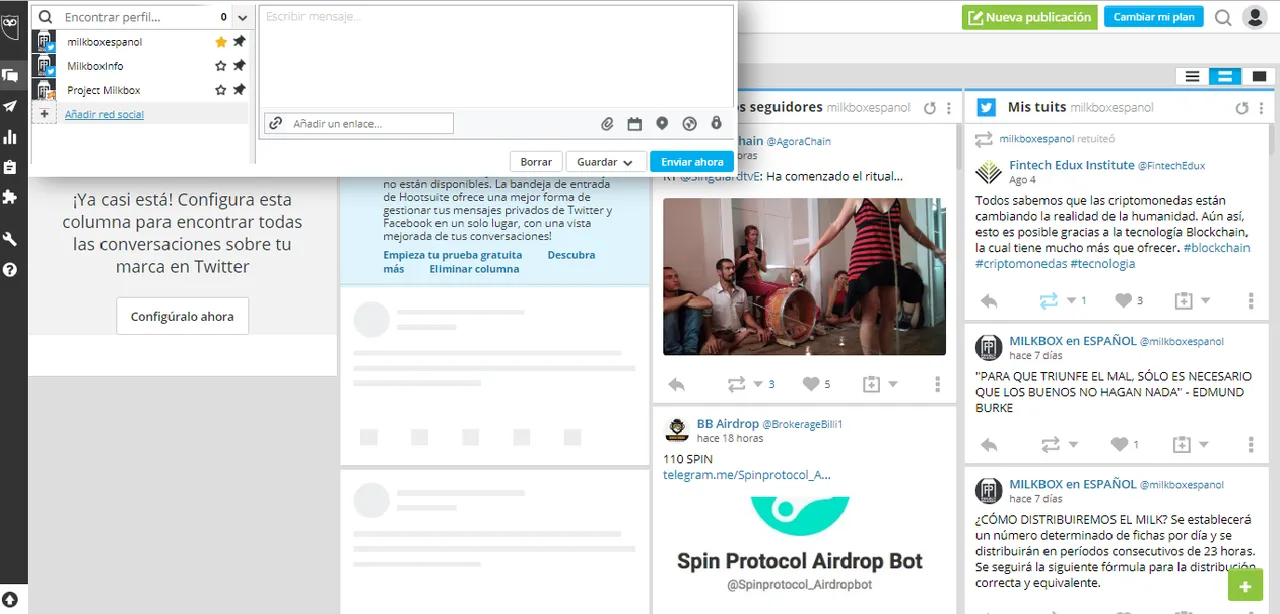Image resolution: width=1280 pixels, height=614 pixels.
Task: Click the search magnifier in top bar
Action: 1223,17
